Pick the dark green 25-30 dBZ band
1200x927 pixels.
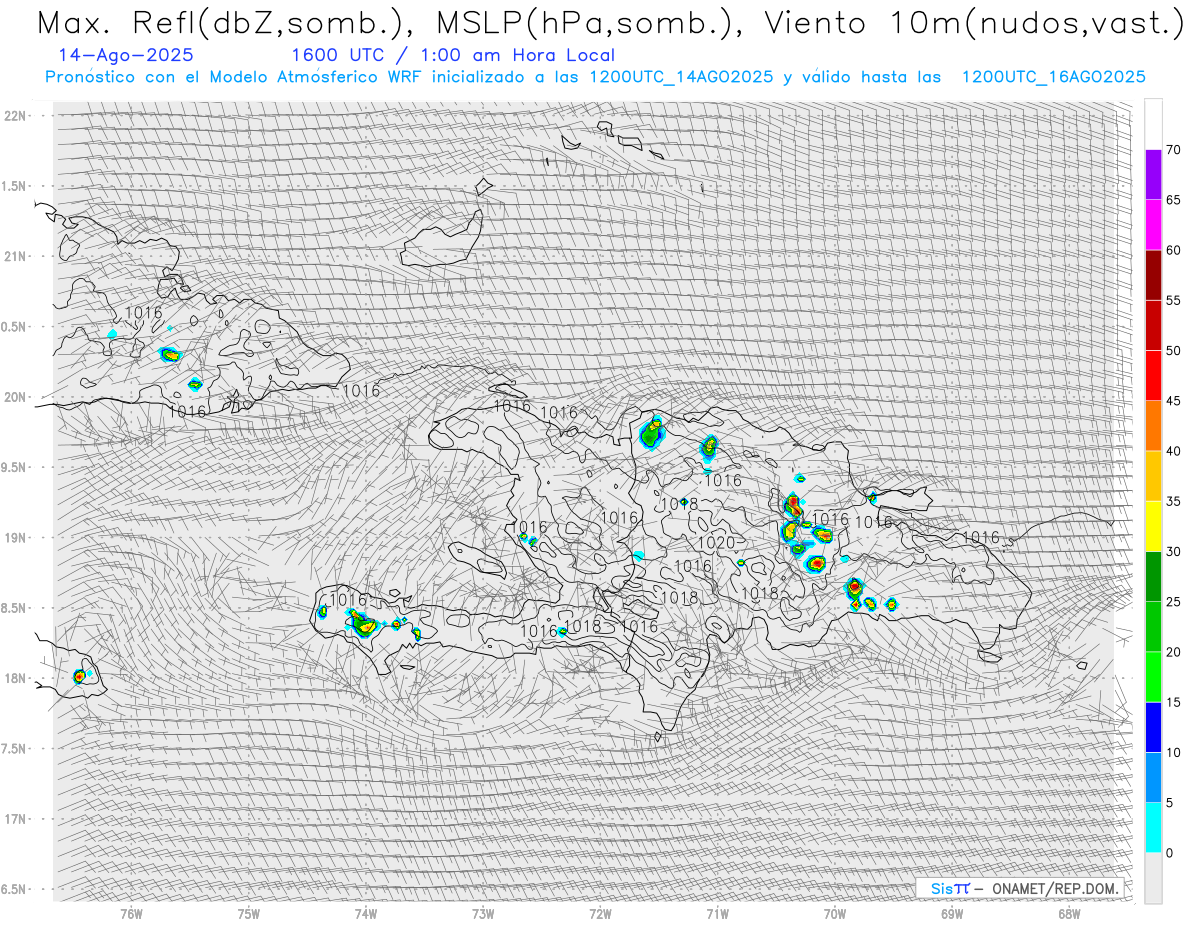coord(1153,577)
